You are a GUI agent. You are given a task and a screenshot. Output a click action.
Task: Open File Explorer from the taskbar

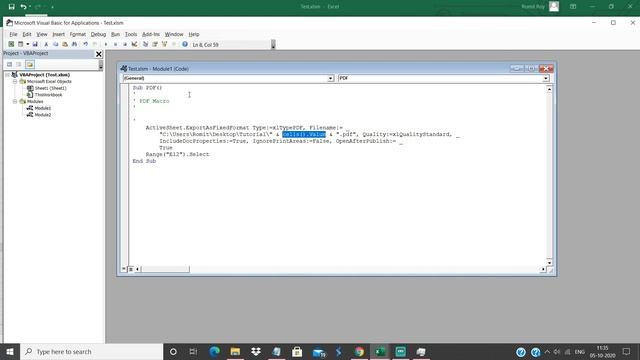tap(235, 351)
